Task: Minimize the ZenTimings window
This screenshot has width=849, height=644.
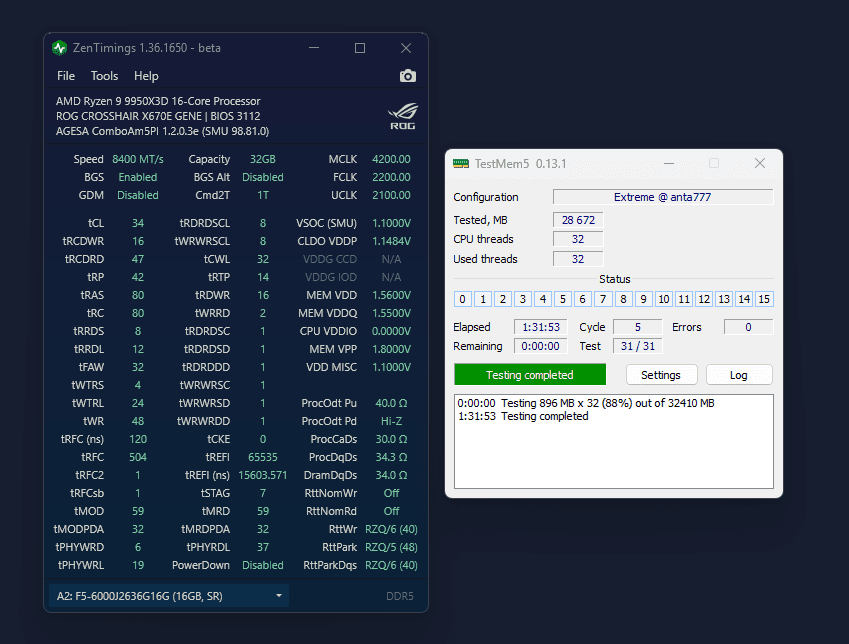Action: (x=314, y=48)
